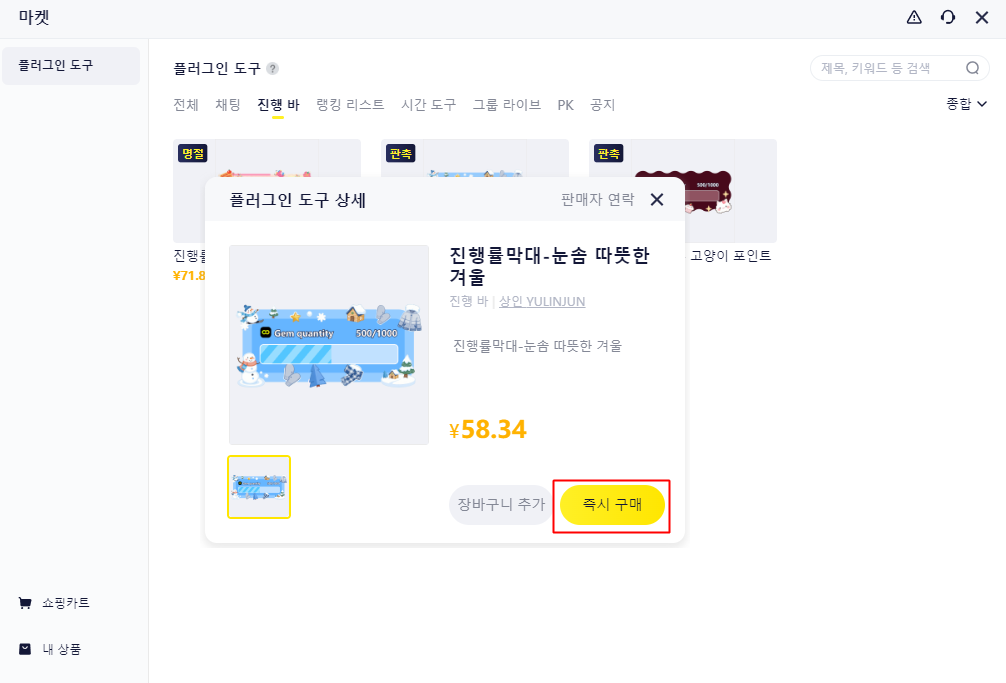Switch to the 채팅 tab

228,105
